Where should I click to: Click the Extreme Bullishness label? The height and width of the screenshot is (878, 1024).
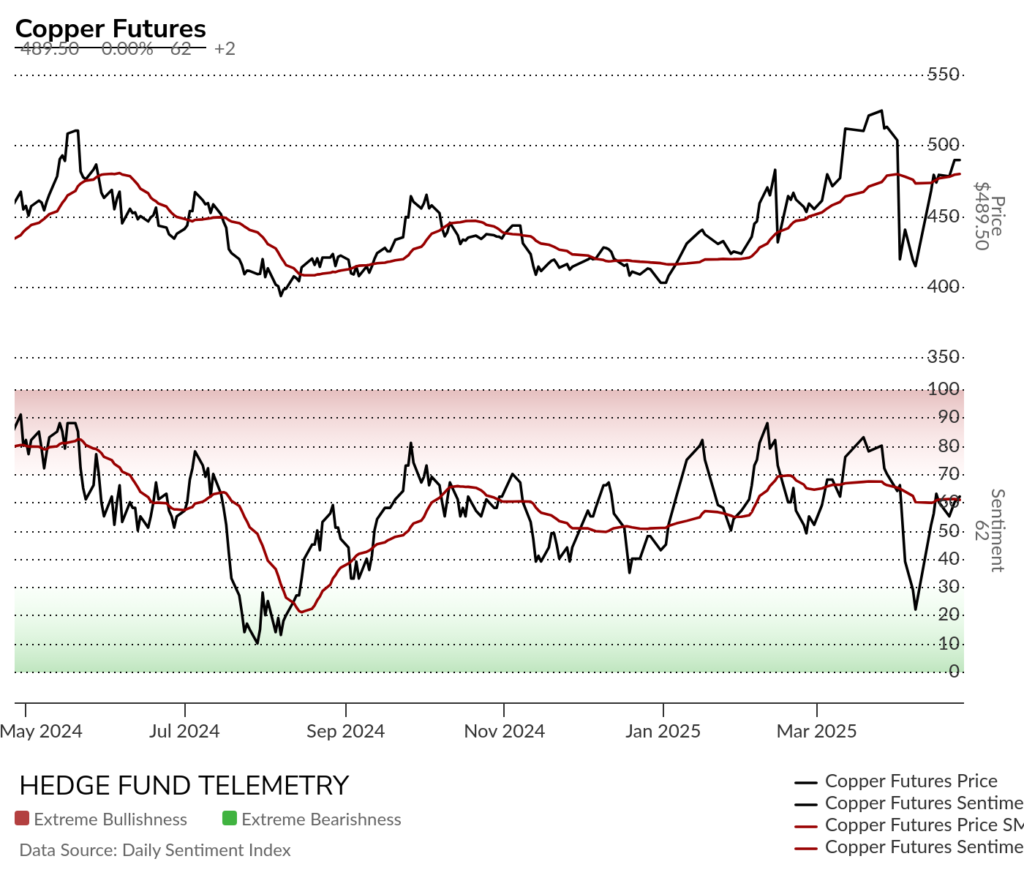click(x=110, y=819)
